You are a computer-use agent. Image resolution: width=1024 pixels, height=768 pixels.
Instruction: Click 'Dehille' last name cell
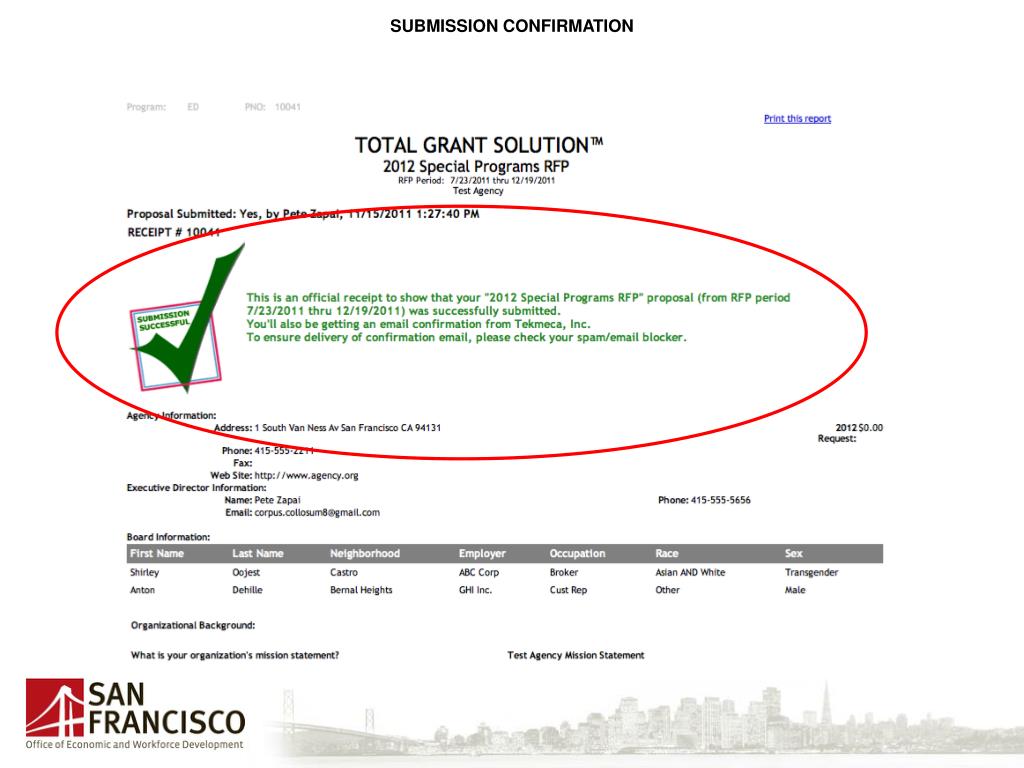coord(248,590)
